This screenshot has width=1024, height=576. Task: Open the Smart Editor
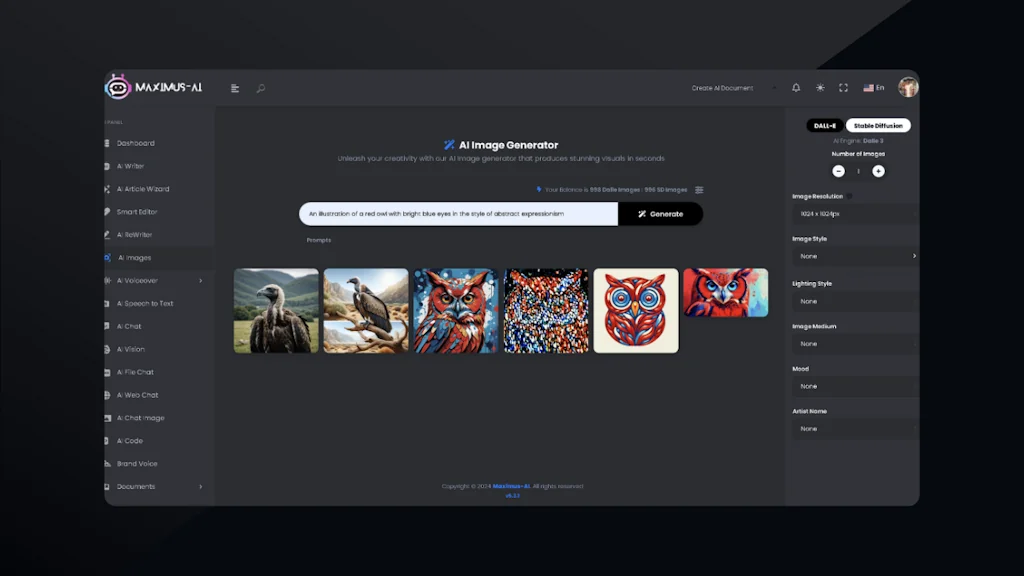click(142, 212)
